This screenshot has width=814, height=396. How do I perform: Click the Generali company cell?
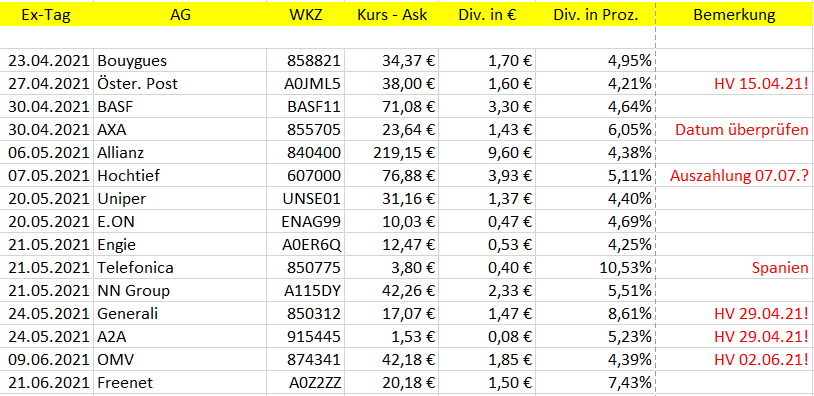click(180, 313)
